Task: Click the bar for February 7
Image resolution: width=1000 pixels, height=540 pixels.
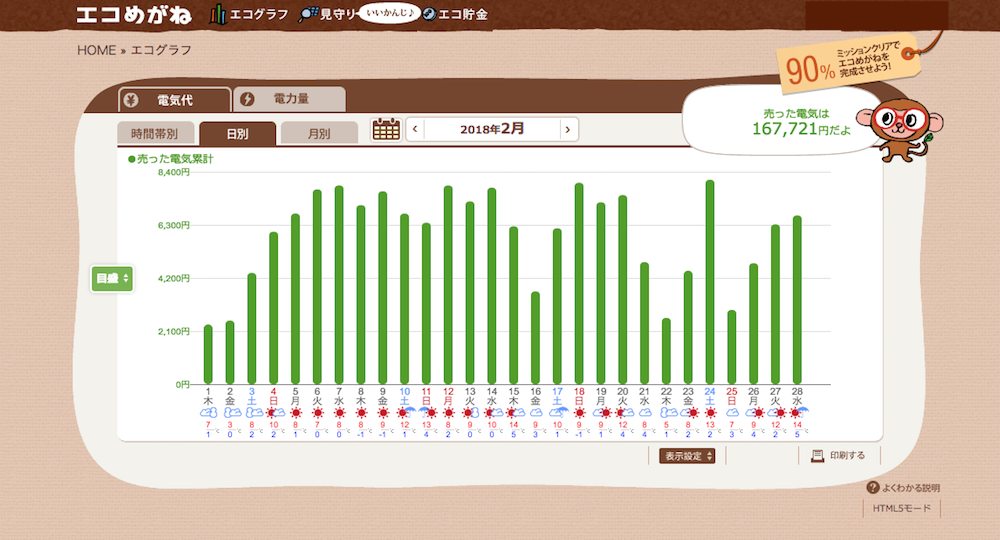Action: (x=339, y=285)
